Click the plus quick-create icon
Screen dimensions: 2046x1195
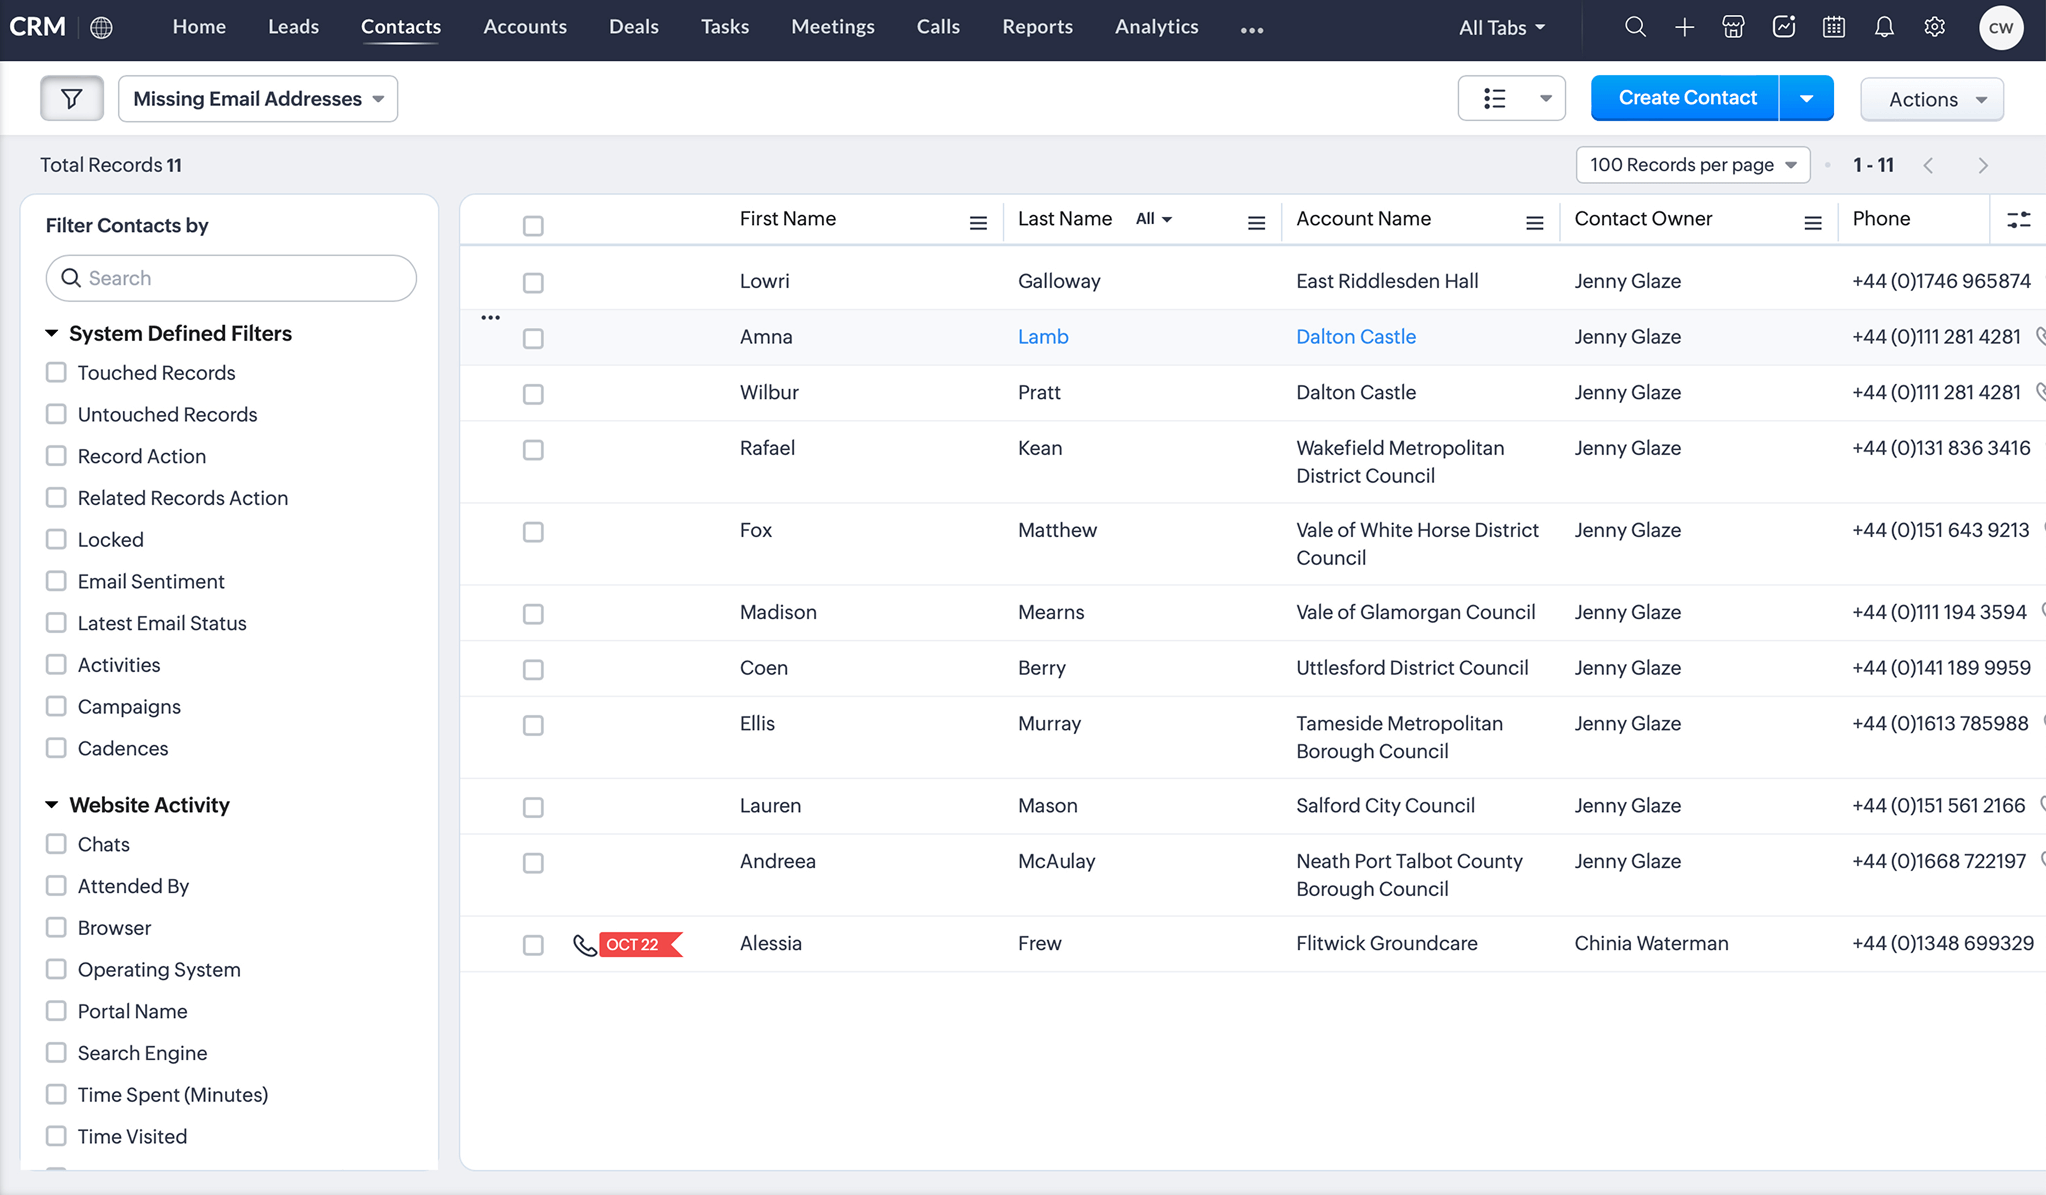(1684, 27)
